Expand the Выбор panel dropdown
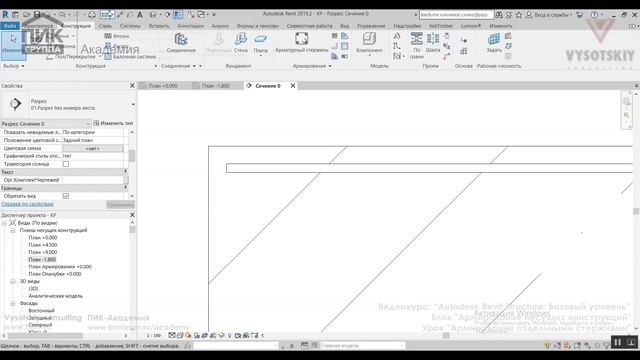This screenshot has width=640, height=360. [x=13, y=66]
